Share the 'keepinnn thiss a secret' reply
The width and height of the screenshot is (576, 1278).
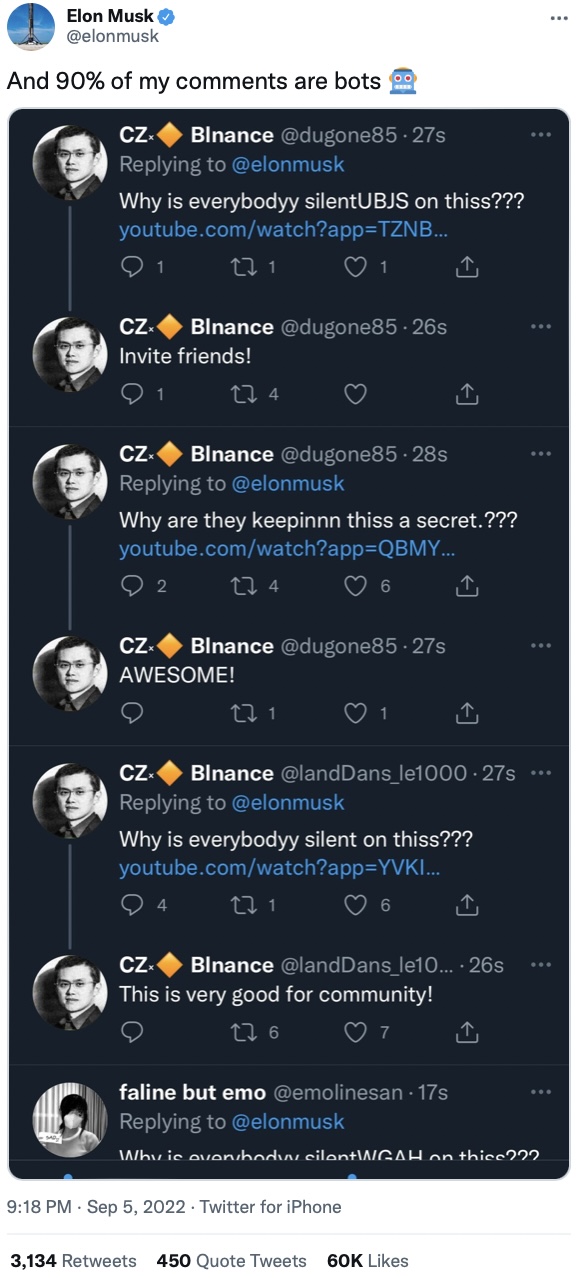(467, 586)
